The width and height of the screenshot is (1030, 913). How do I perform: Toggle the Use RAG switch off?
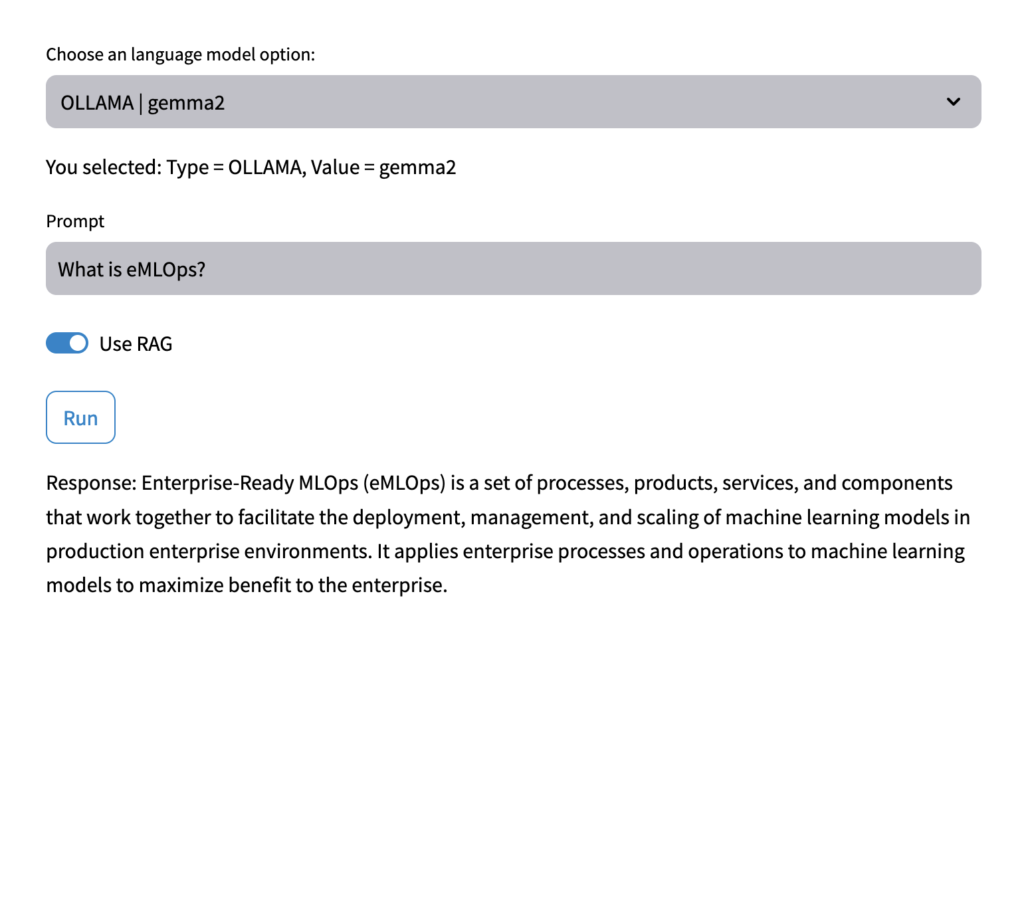[67, 343]
